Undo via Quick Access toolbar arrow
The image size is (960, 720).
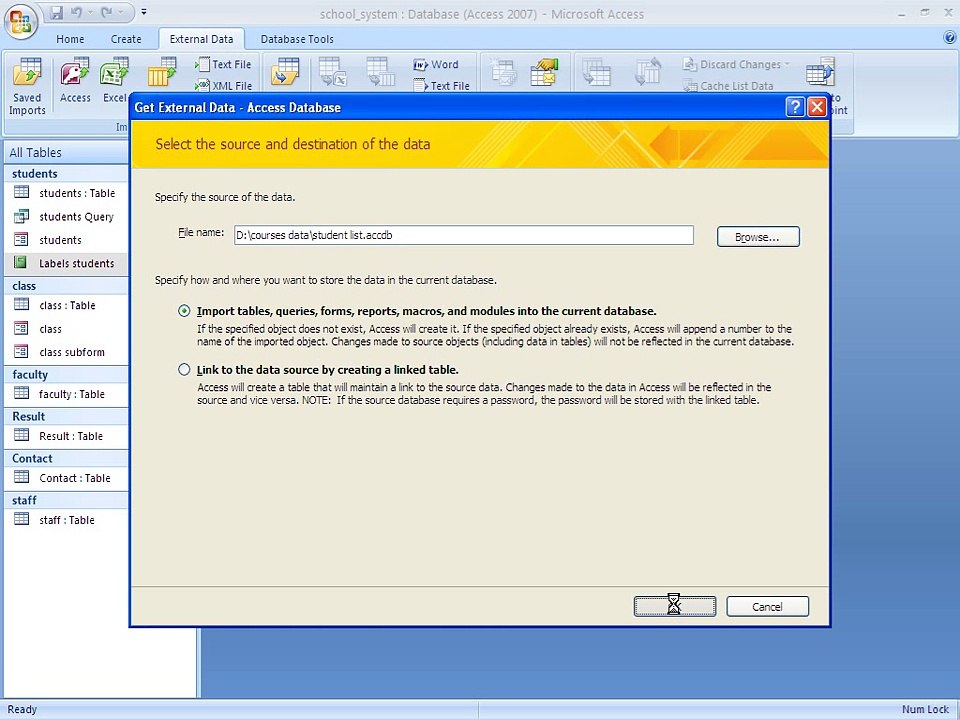[x=77, y=12]
